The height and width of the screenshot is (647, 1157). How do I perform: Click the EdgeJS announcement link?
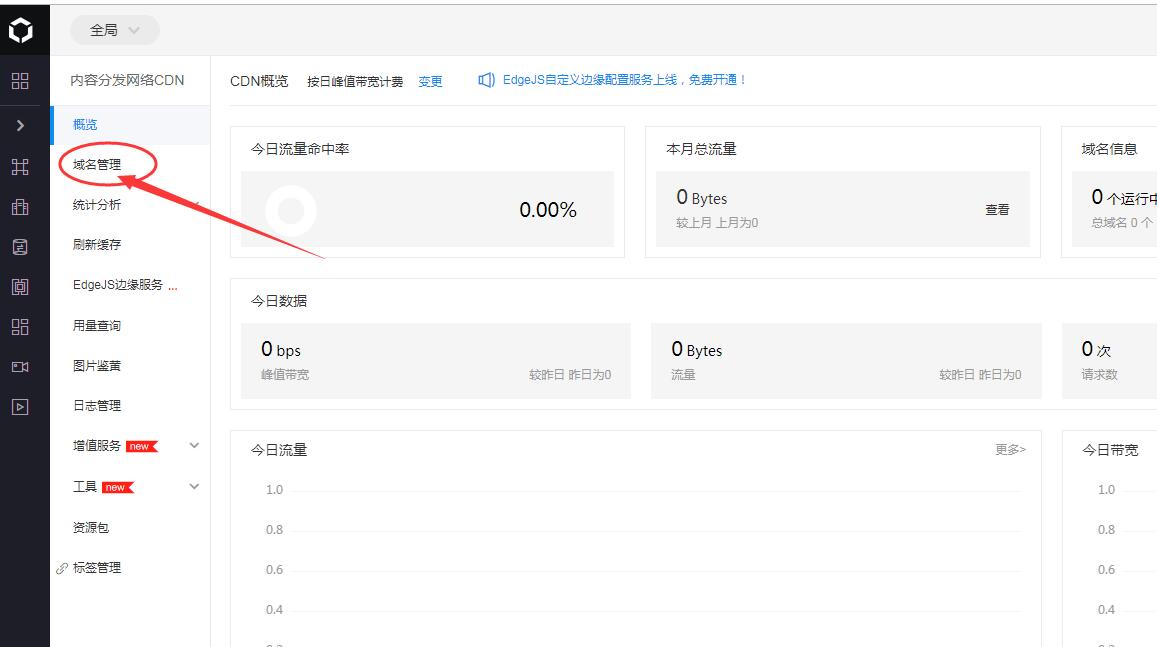point(624,80)
